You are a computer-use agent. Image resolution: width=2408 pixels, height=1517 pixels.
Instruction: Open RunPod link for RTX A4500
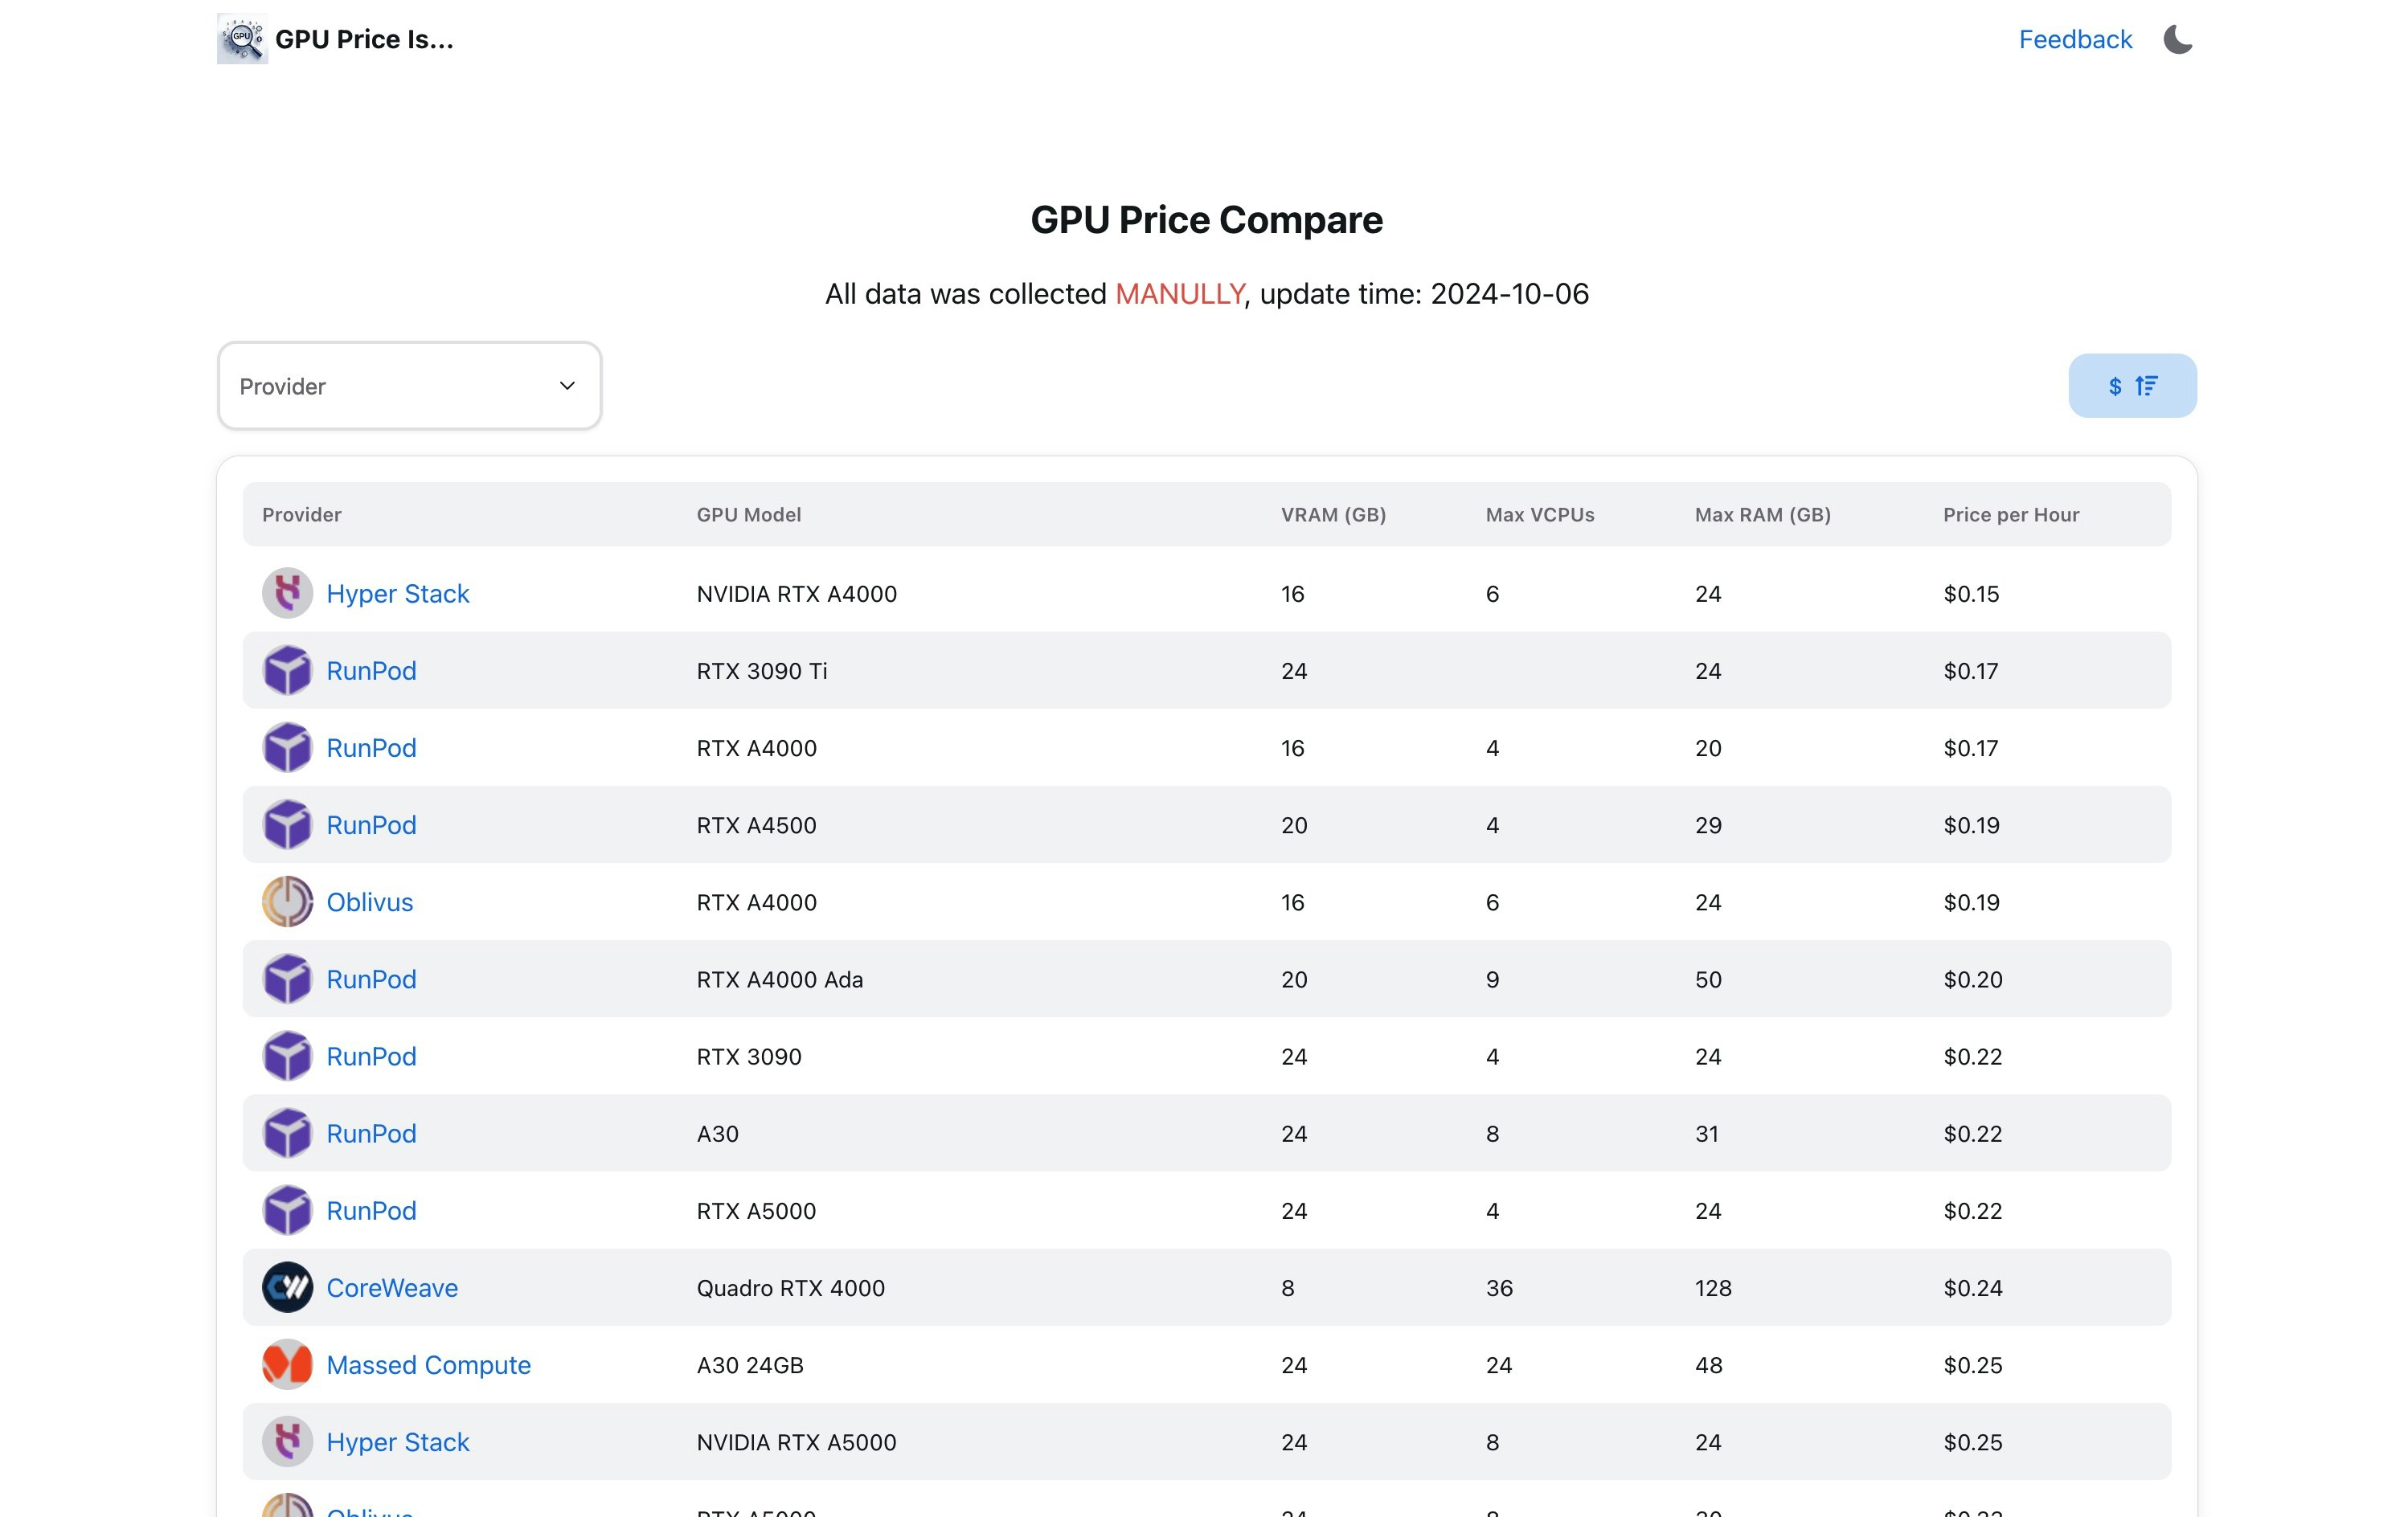[x=371, y=825]
